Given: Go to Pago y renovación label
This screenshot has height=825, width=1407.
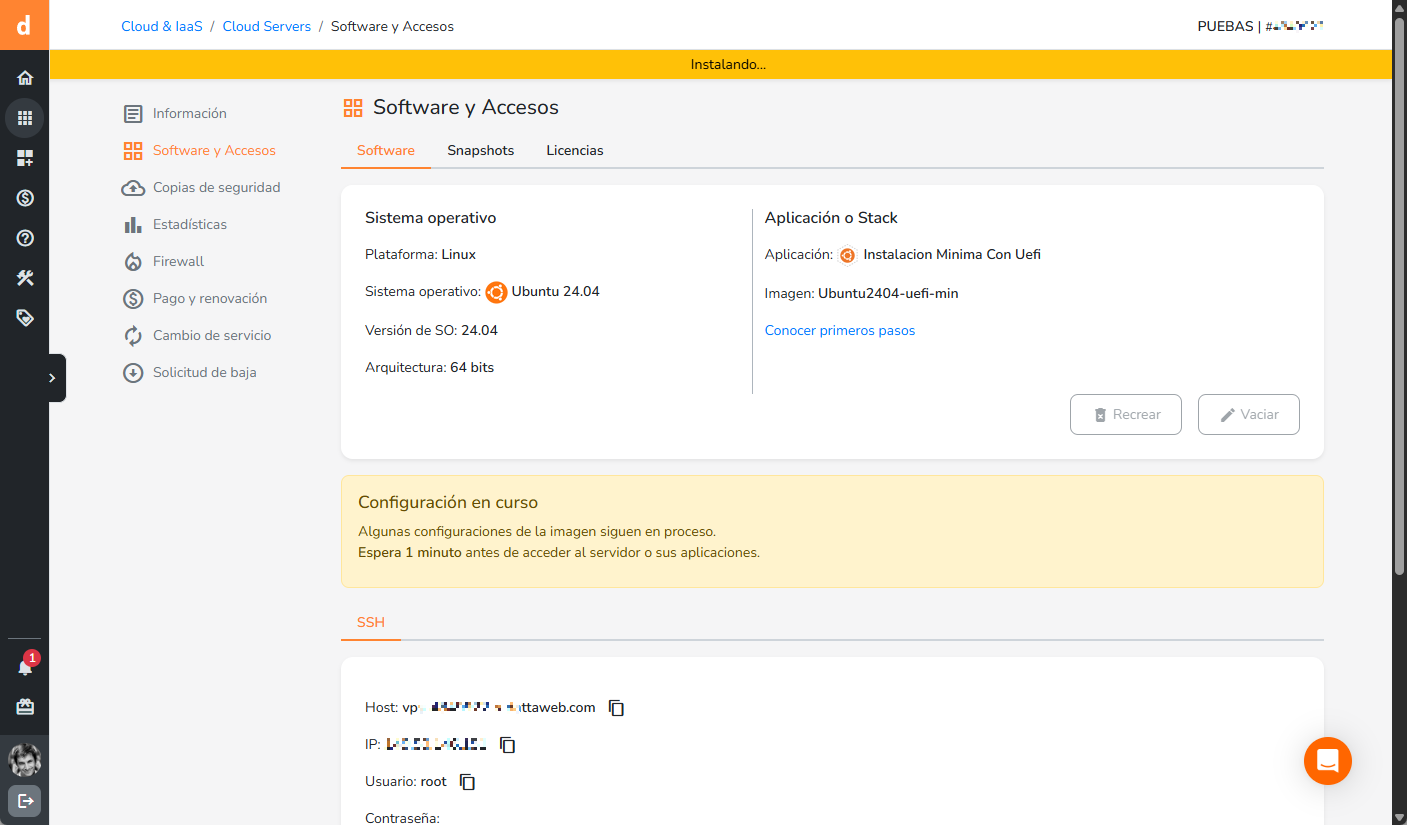Looking at the screenshot, I should pos(210,299).
